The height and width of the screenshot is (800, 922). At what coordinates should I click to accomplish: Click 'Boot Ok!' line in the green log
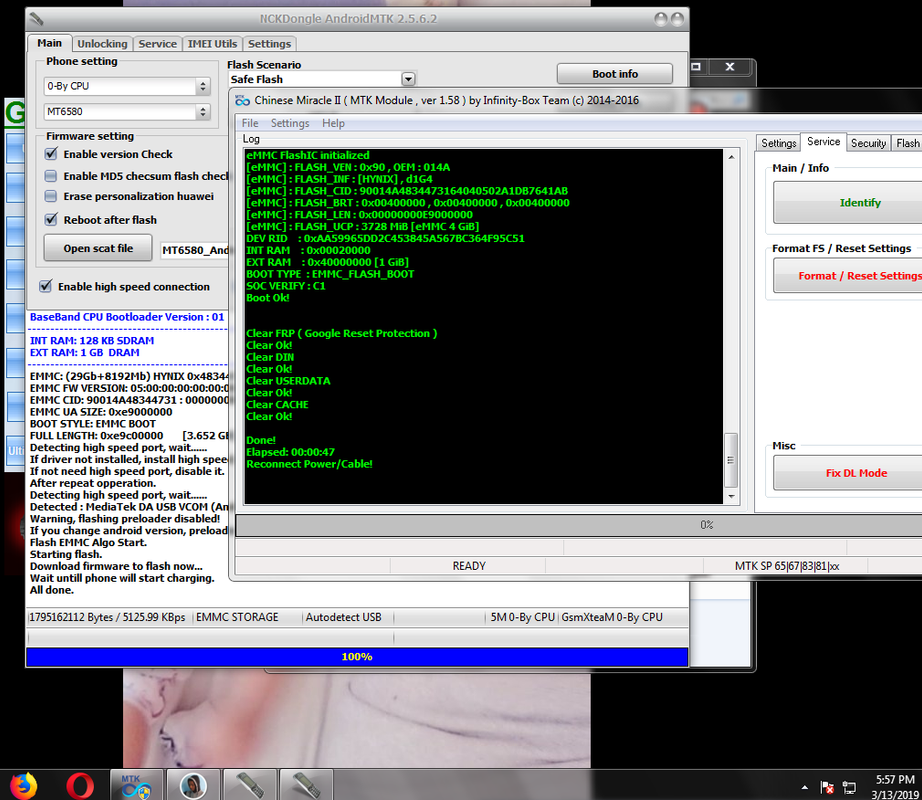click(x=268, y=298)
